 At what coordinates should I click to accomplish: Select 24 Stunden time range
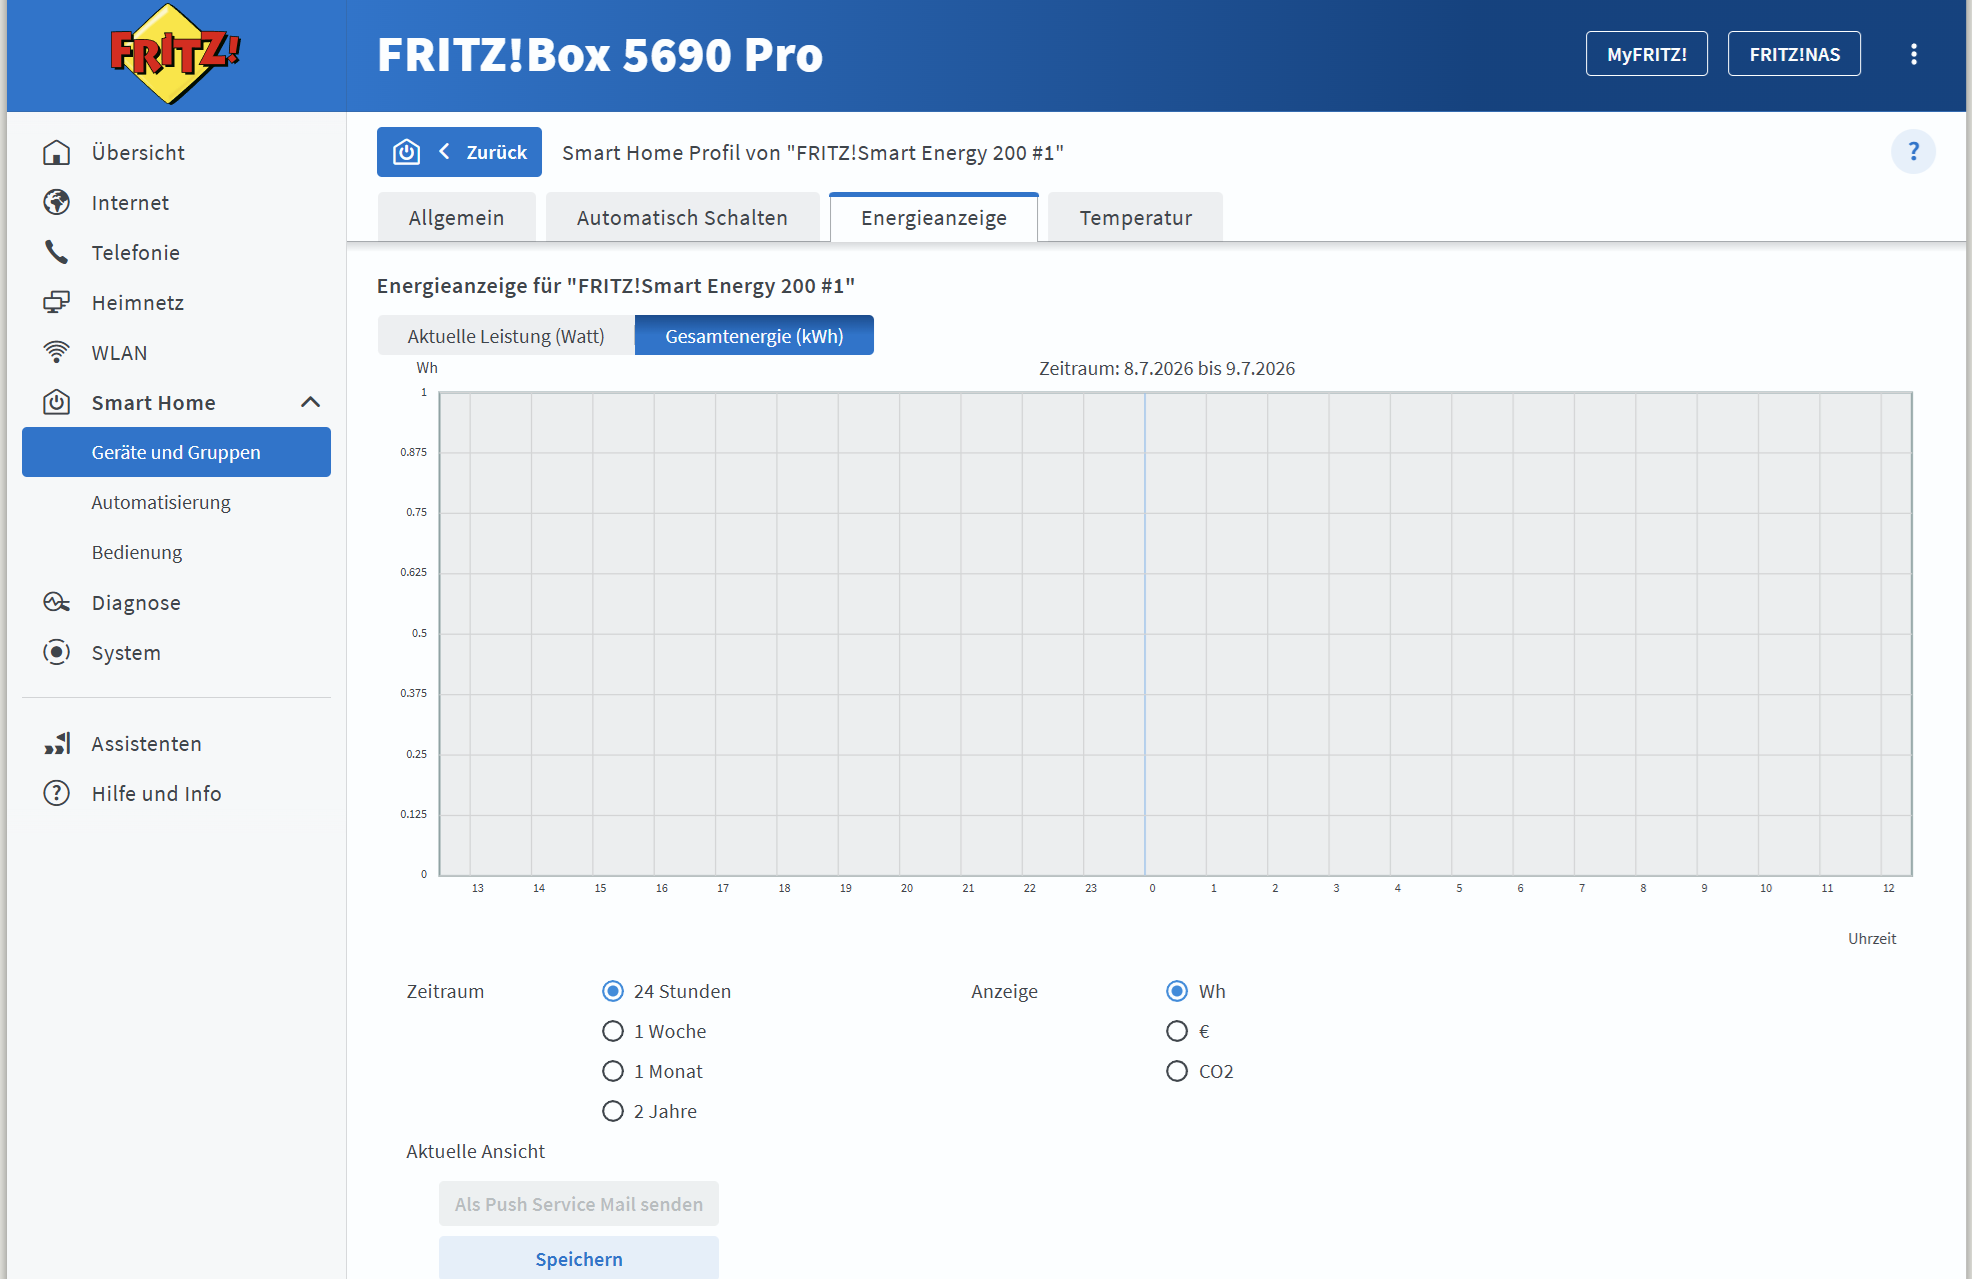tap(613, 991)
